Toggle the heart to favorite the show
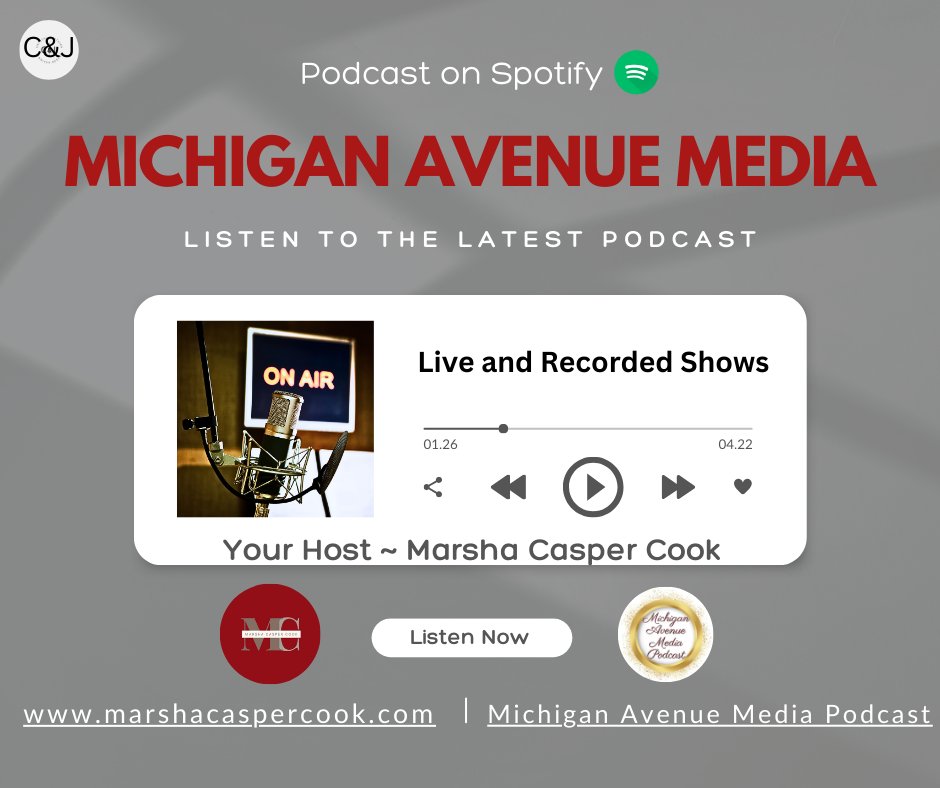 742,487
